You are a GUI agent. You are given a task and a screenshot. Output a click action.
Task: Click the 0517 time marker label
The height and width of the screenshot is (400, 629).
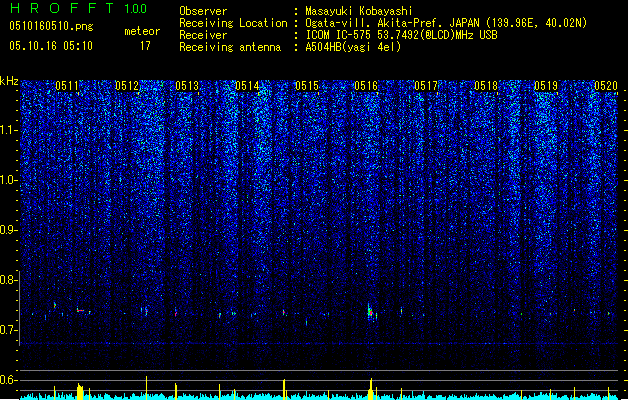(x=426, y=86)
